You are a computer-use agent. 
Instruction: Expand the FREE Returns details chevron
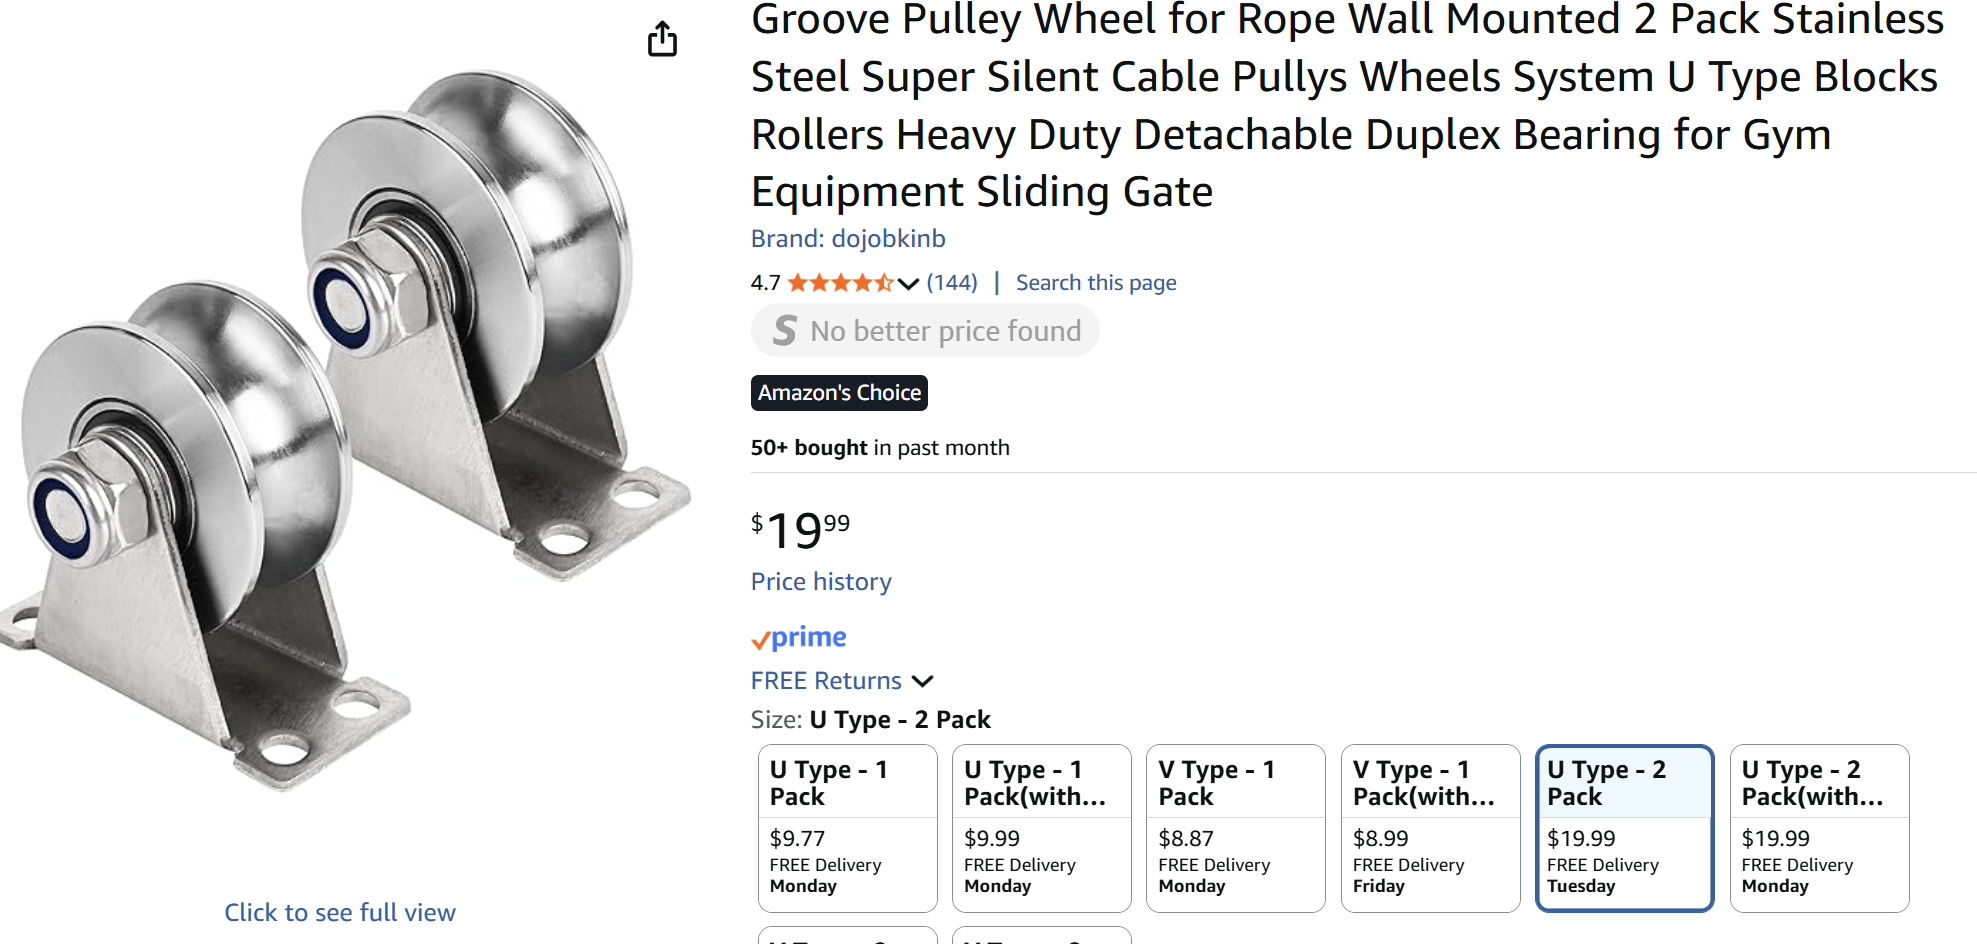pyautogui.click(x=923, y=681)
